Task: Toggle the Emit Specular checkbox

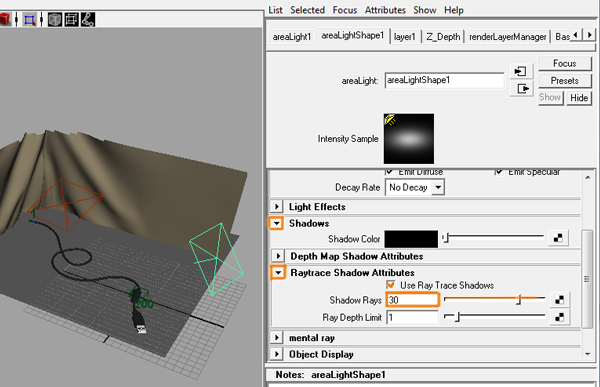Action: coord(499,171)
